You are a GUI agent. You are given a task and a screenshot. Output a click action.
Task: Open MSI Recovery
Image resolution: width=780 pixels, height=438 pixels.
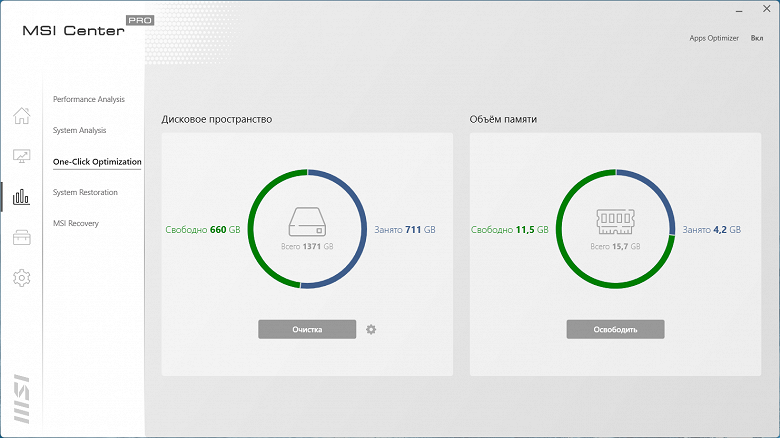point(76,223)
